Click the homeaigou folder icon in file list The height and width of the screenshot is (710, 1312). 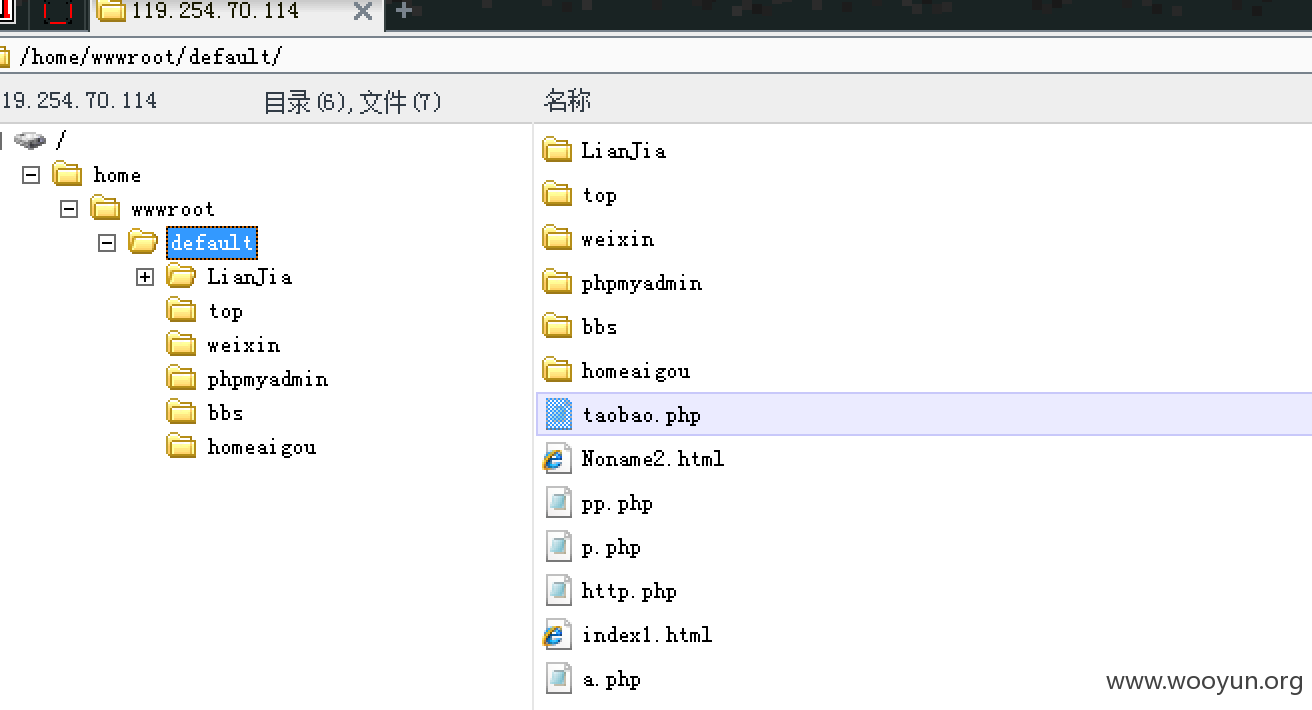(557, 371)
